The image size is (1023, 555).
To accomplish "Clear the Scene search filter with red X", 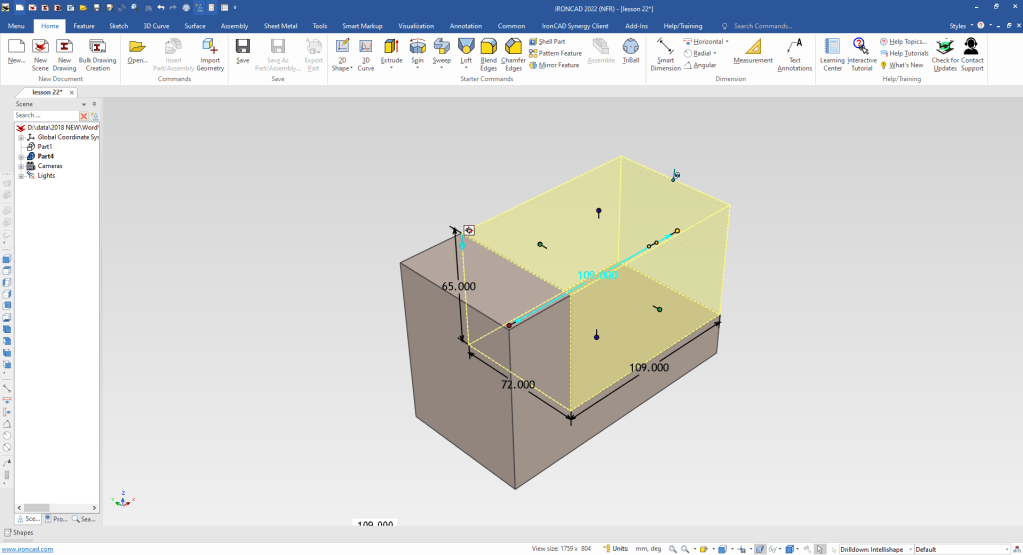I will pyautogui.click(x=83, y=116).
